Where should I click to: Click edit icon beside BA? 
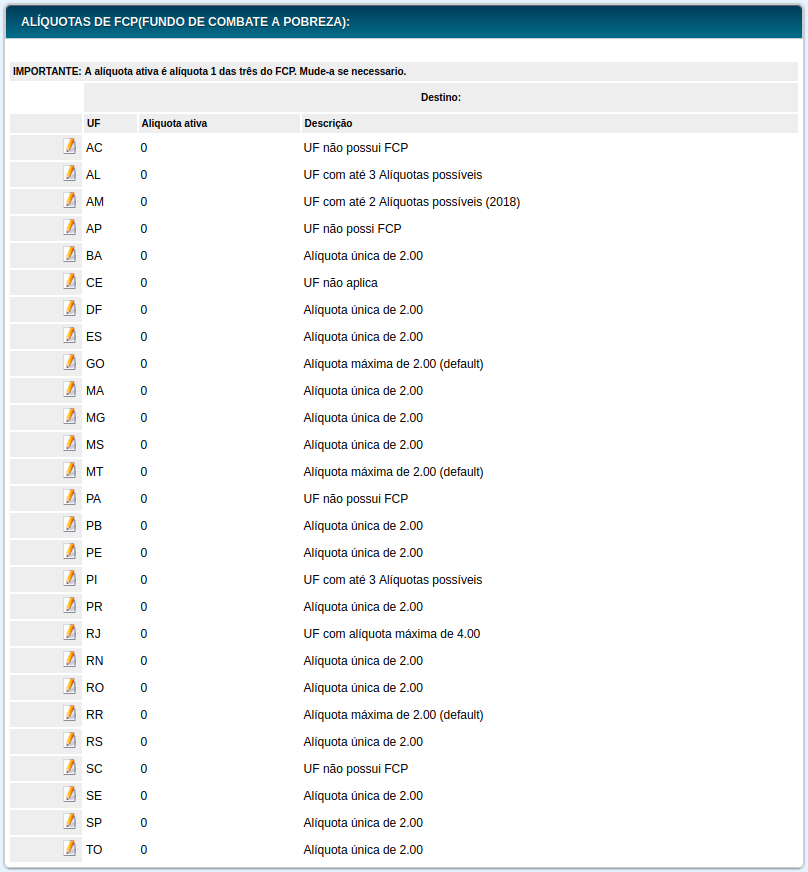[70, 254]
